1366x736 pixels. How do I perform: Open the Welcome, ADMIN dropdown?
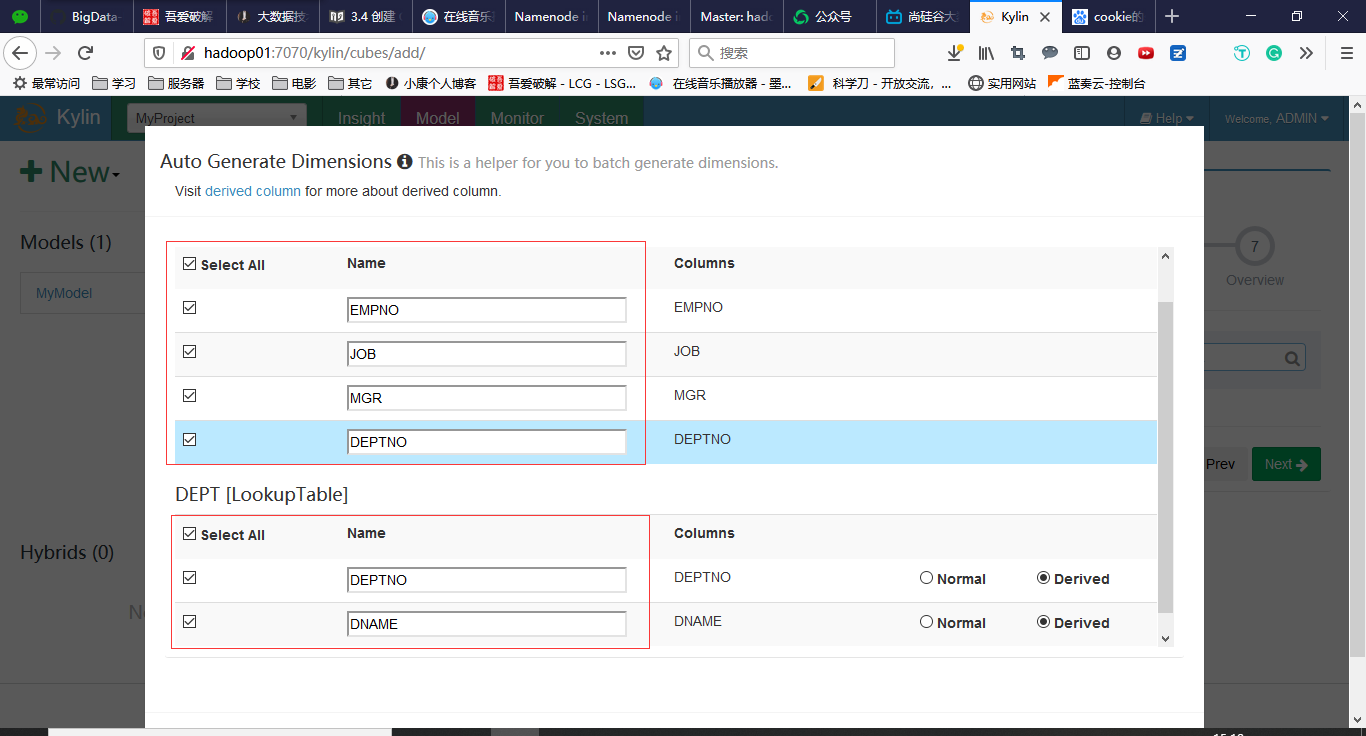(1277, 118)
